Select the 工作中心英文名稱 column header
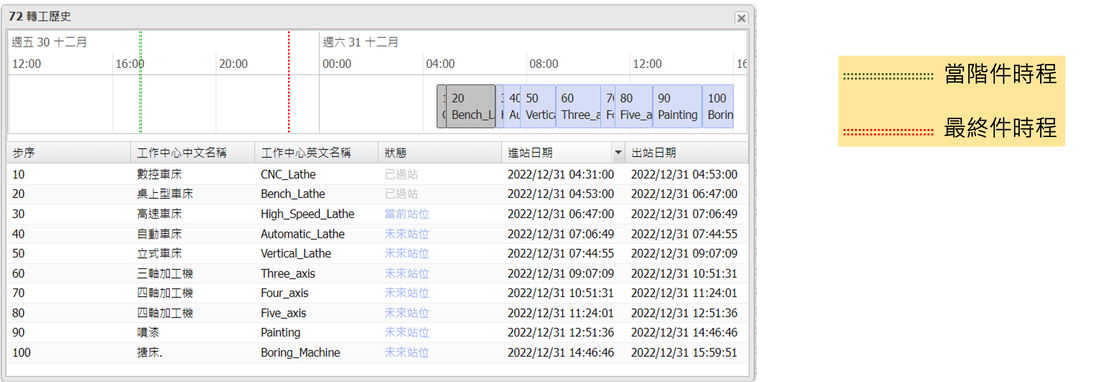 [x=317, y=153]
